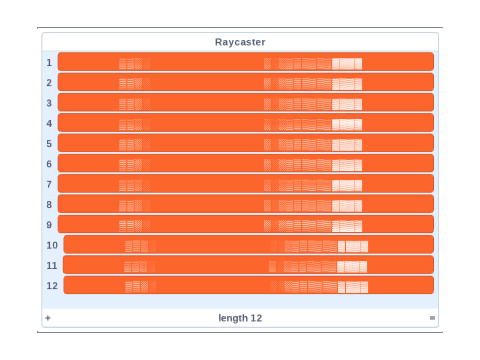480x360 pixels.
Task: Select list item 1 value field
Action: [x=246, y=62]
